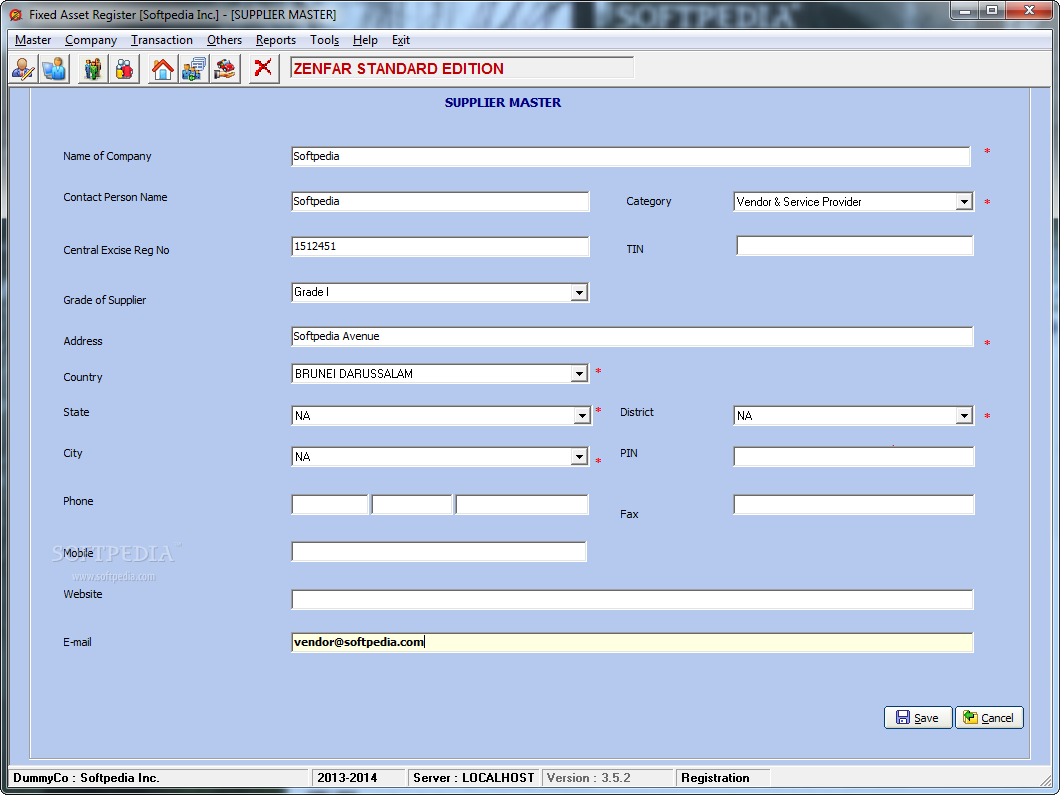Viewport: 1060px width, 795px height.
Task: Click the Central Excise Reg No field
Action: (x=440, y=247)
